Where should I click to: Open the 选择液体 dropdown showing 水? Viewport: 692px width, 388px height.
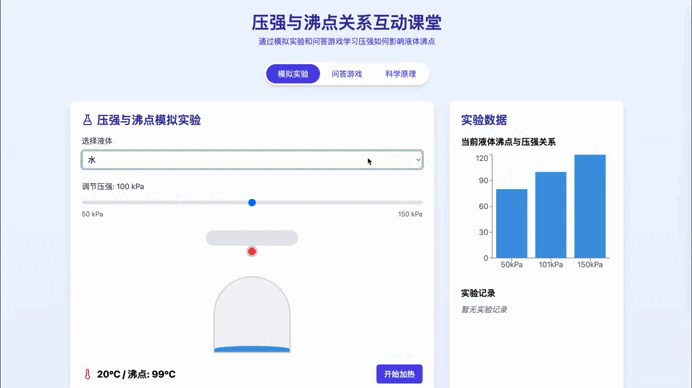tap(252, 160)
